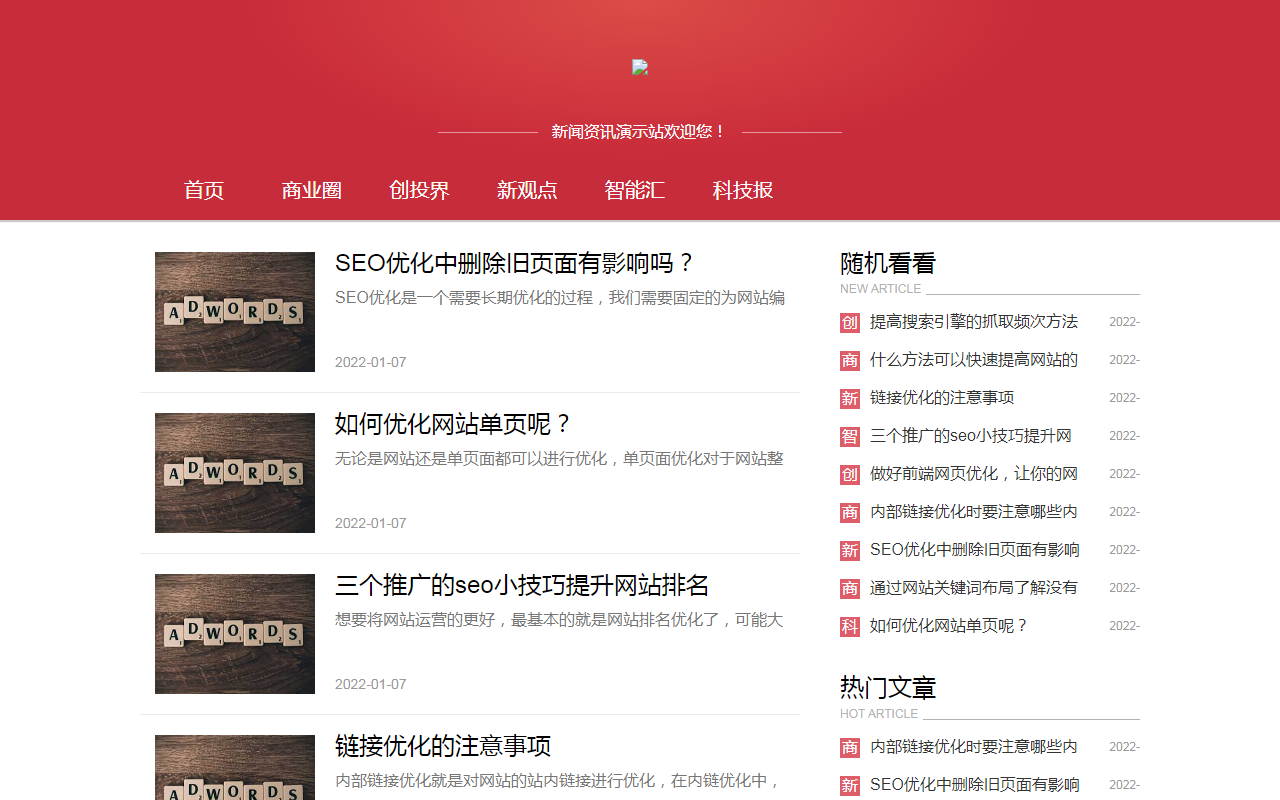Open main list article 如何优化网站单页呢？

click(x=454, y=424)
